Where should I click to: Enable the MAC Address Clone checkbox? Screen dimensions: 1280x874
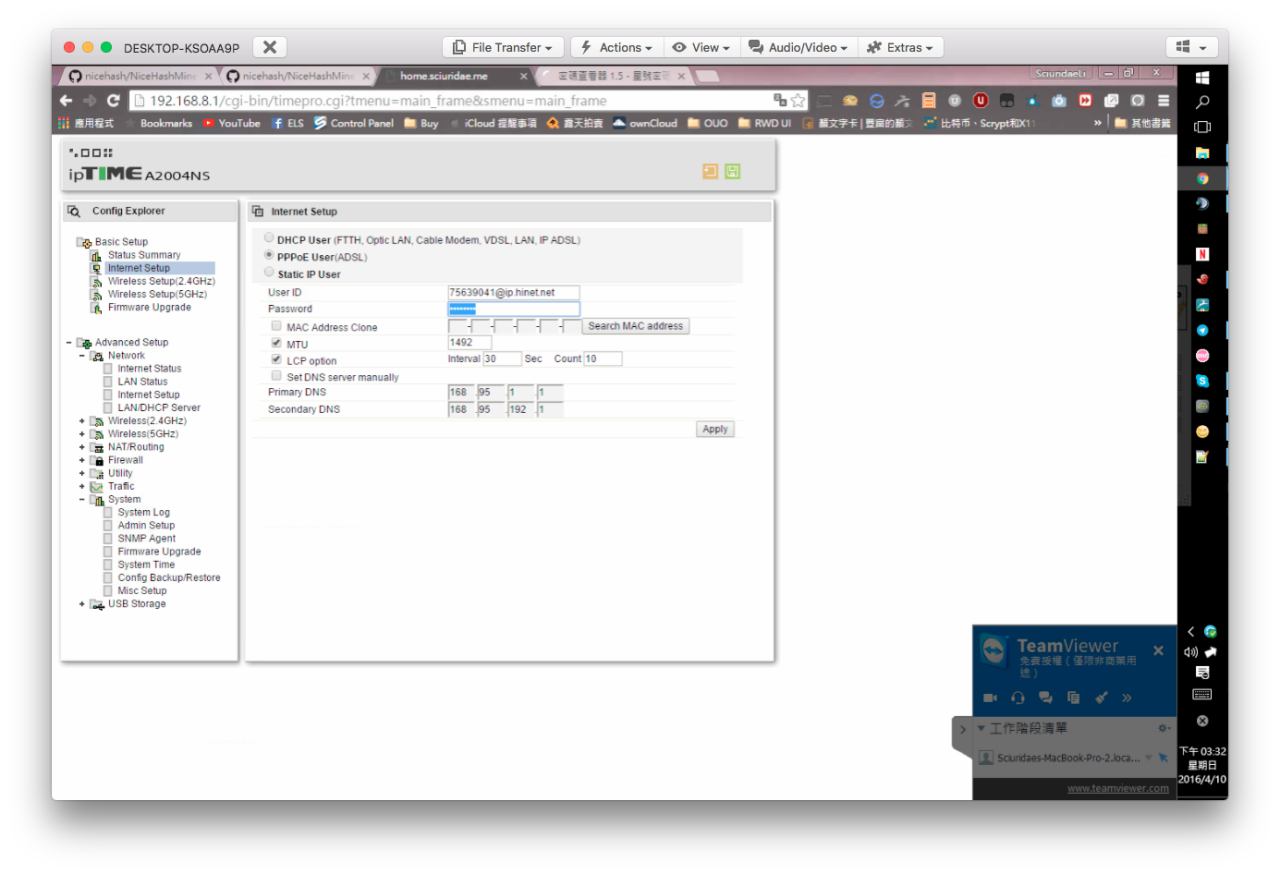(276, 326)
